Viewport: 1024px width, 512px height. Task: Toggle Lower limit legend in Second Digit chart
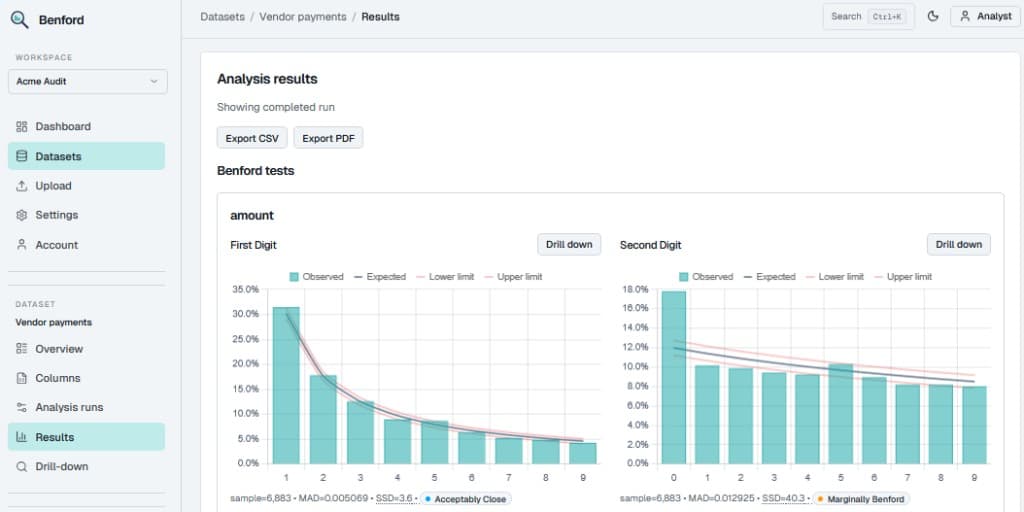click(x=835, y=277)
